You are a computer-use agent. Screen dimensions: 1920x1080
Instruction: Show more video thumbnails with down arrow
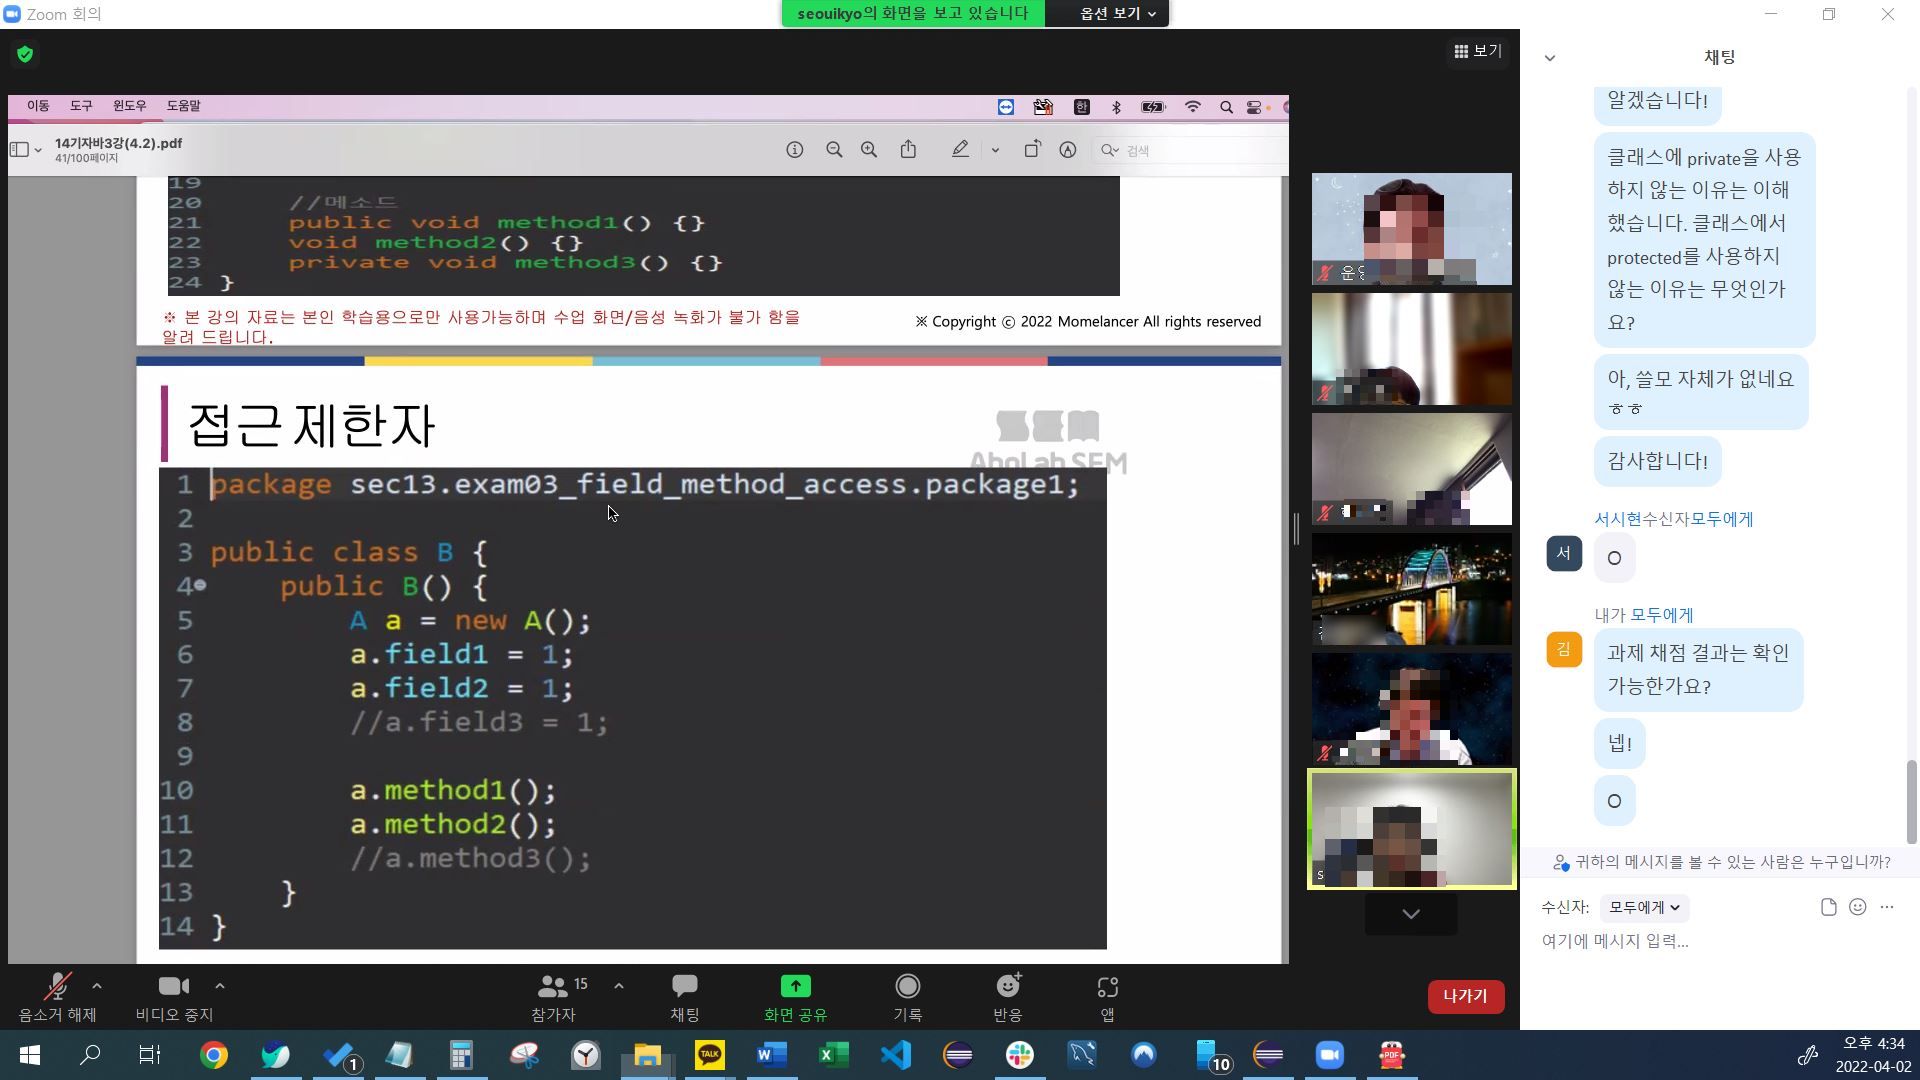pyautogui.click(x=1410, y=914)
